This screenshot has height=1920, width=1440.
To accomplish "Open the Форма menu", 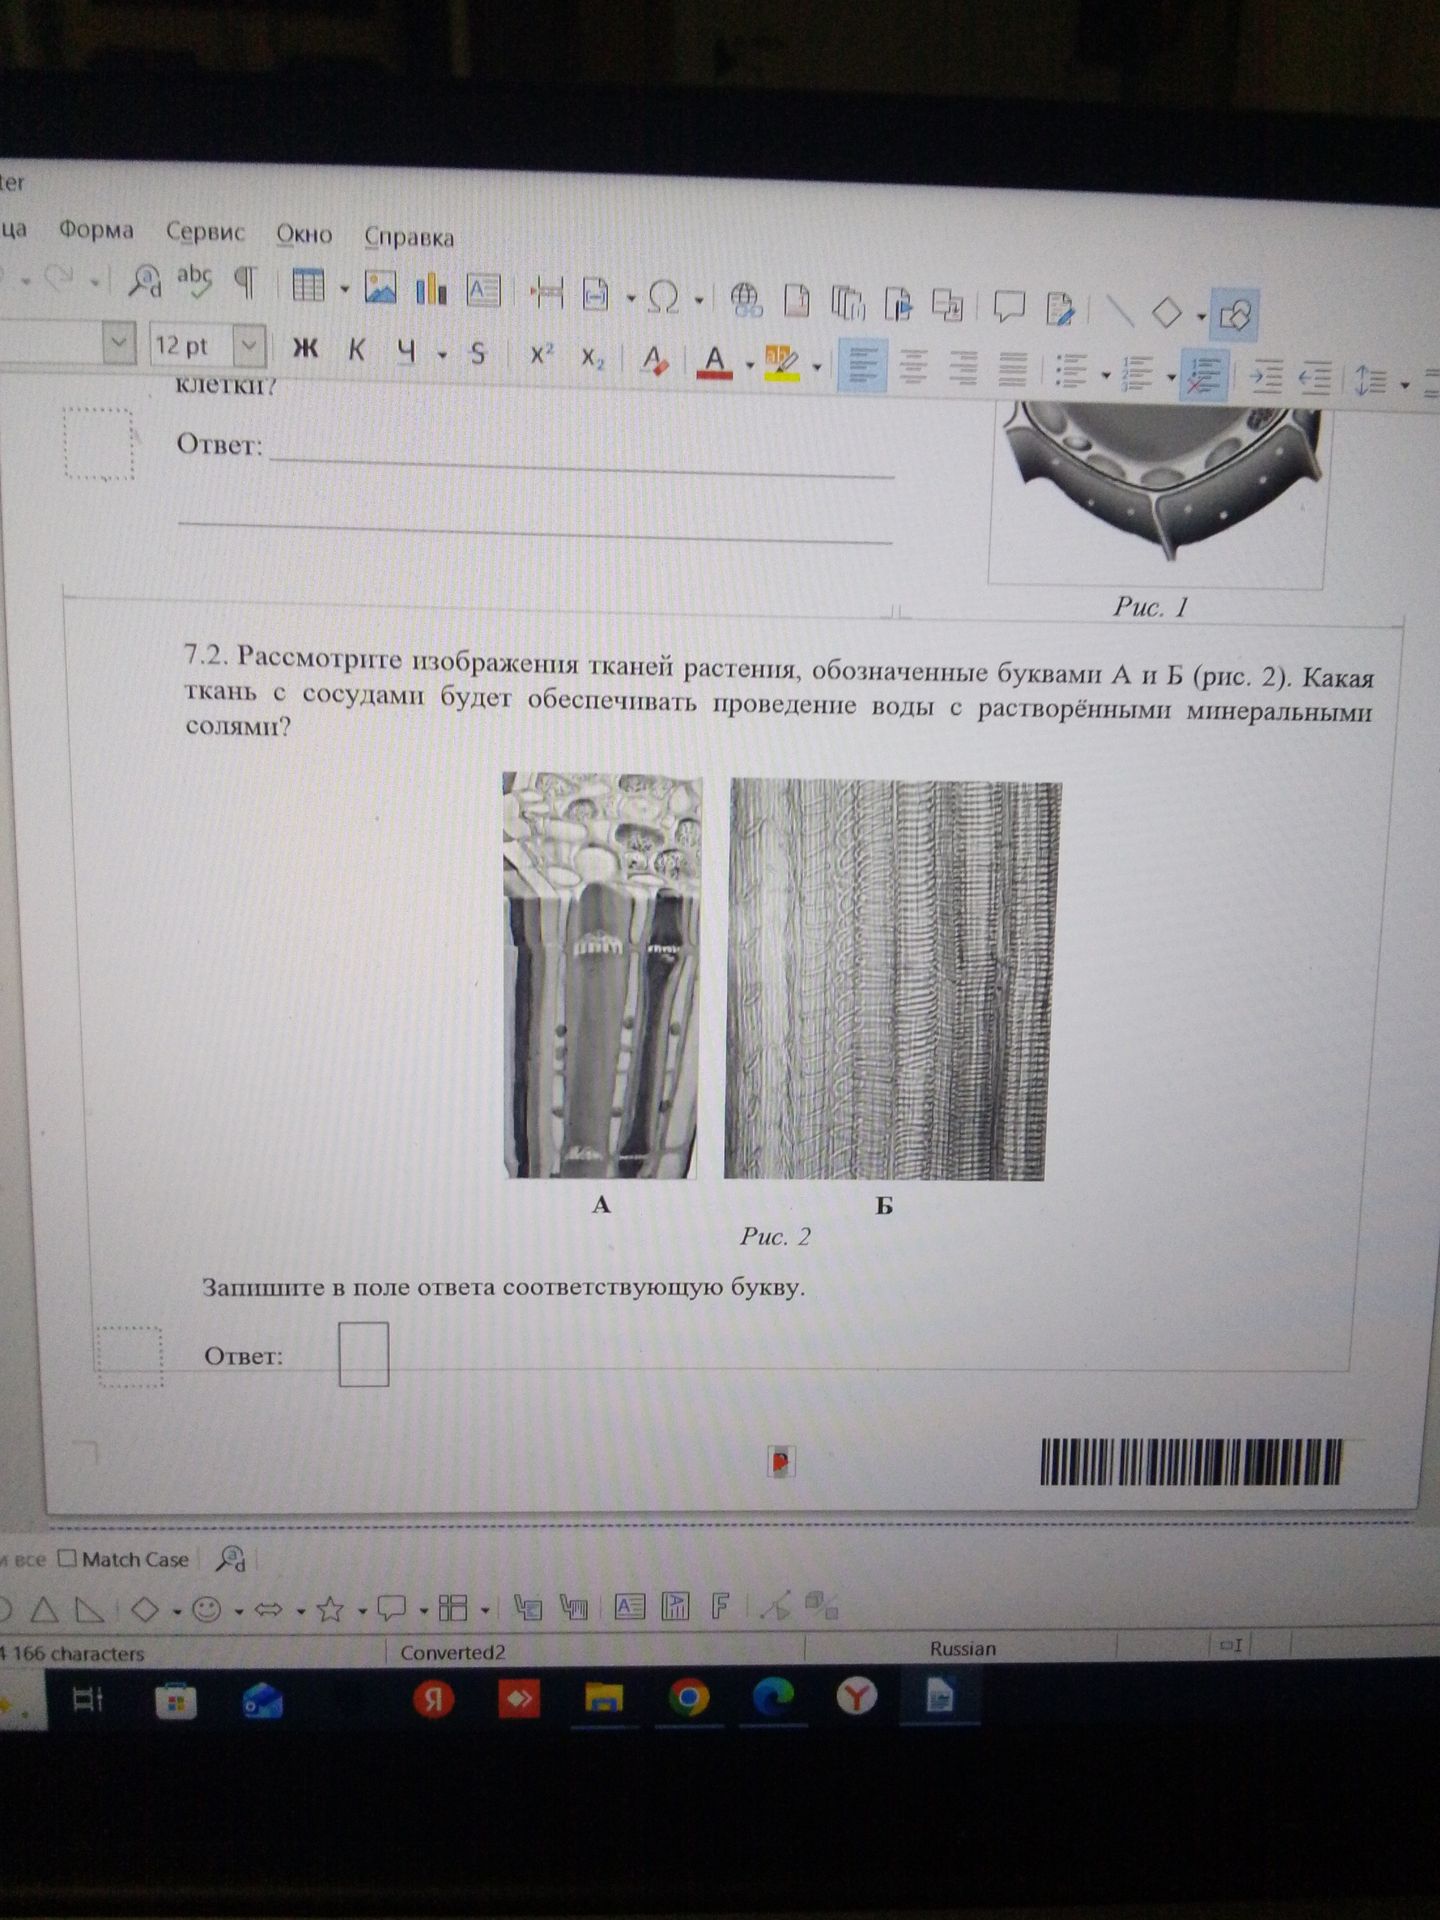I will pyautogui.click(x=96, y=230).
